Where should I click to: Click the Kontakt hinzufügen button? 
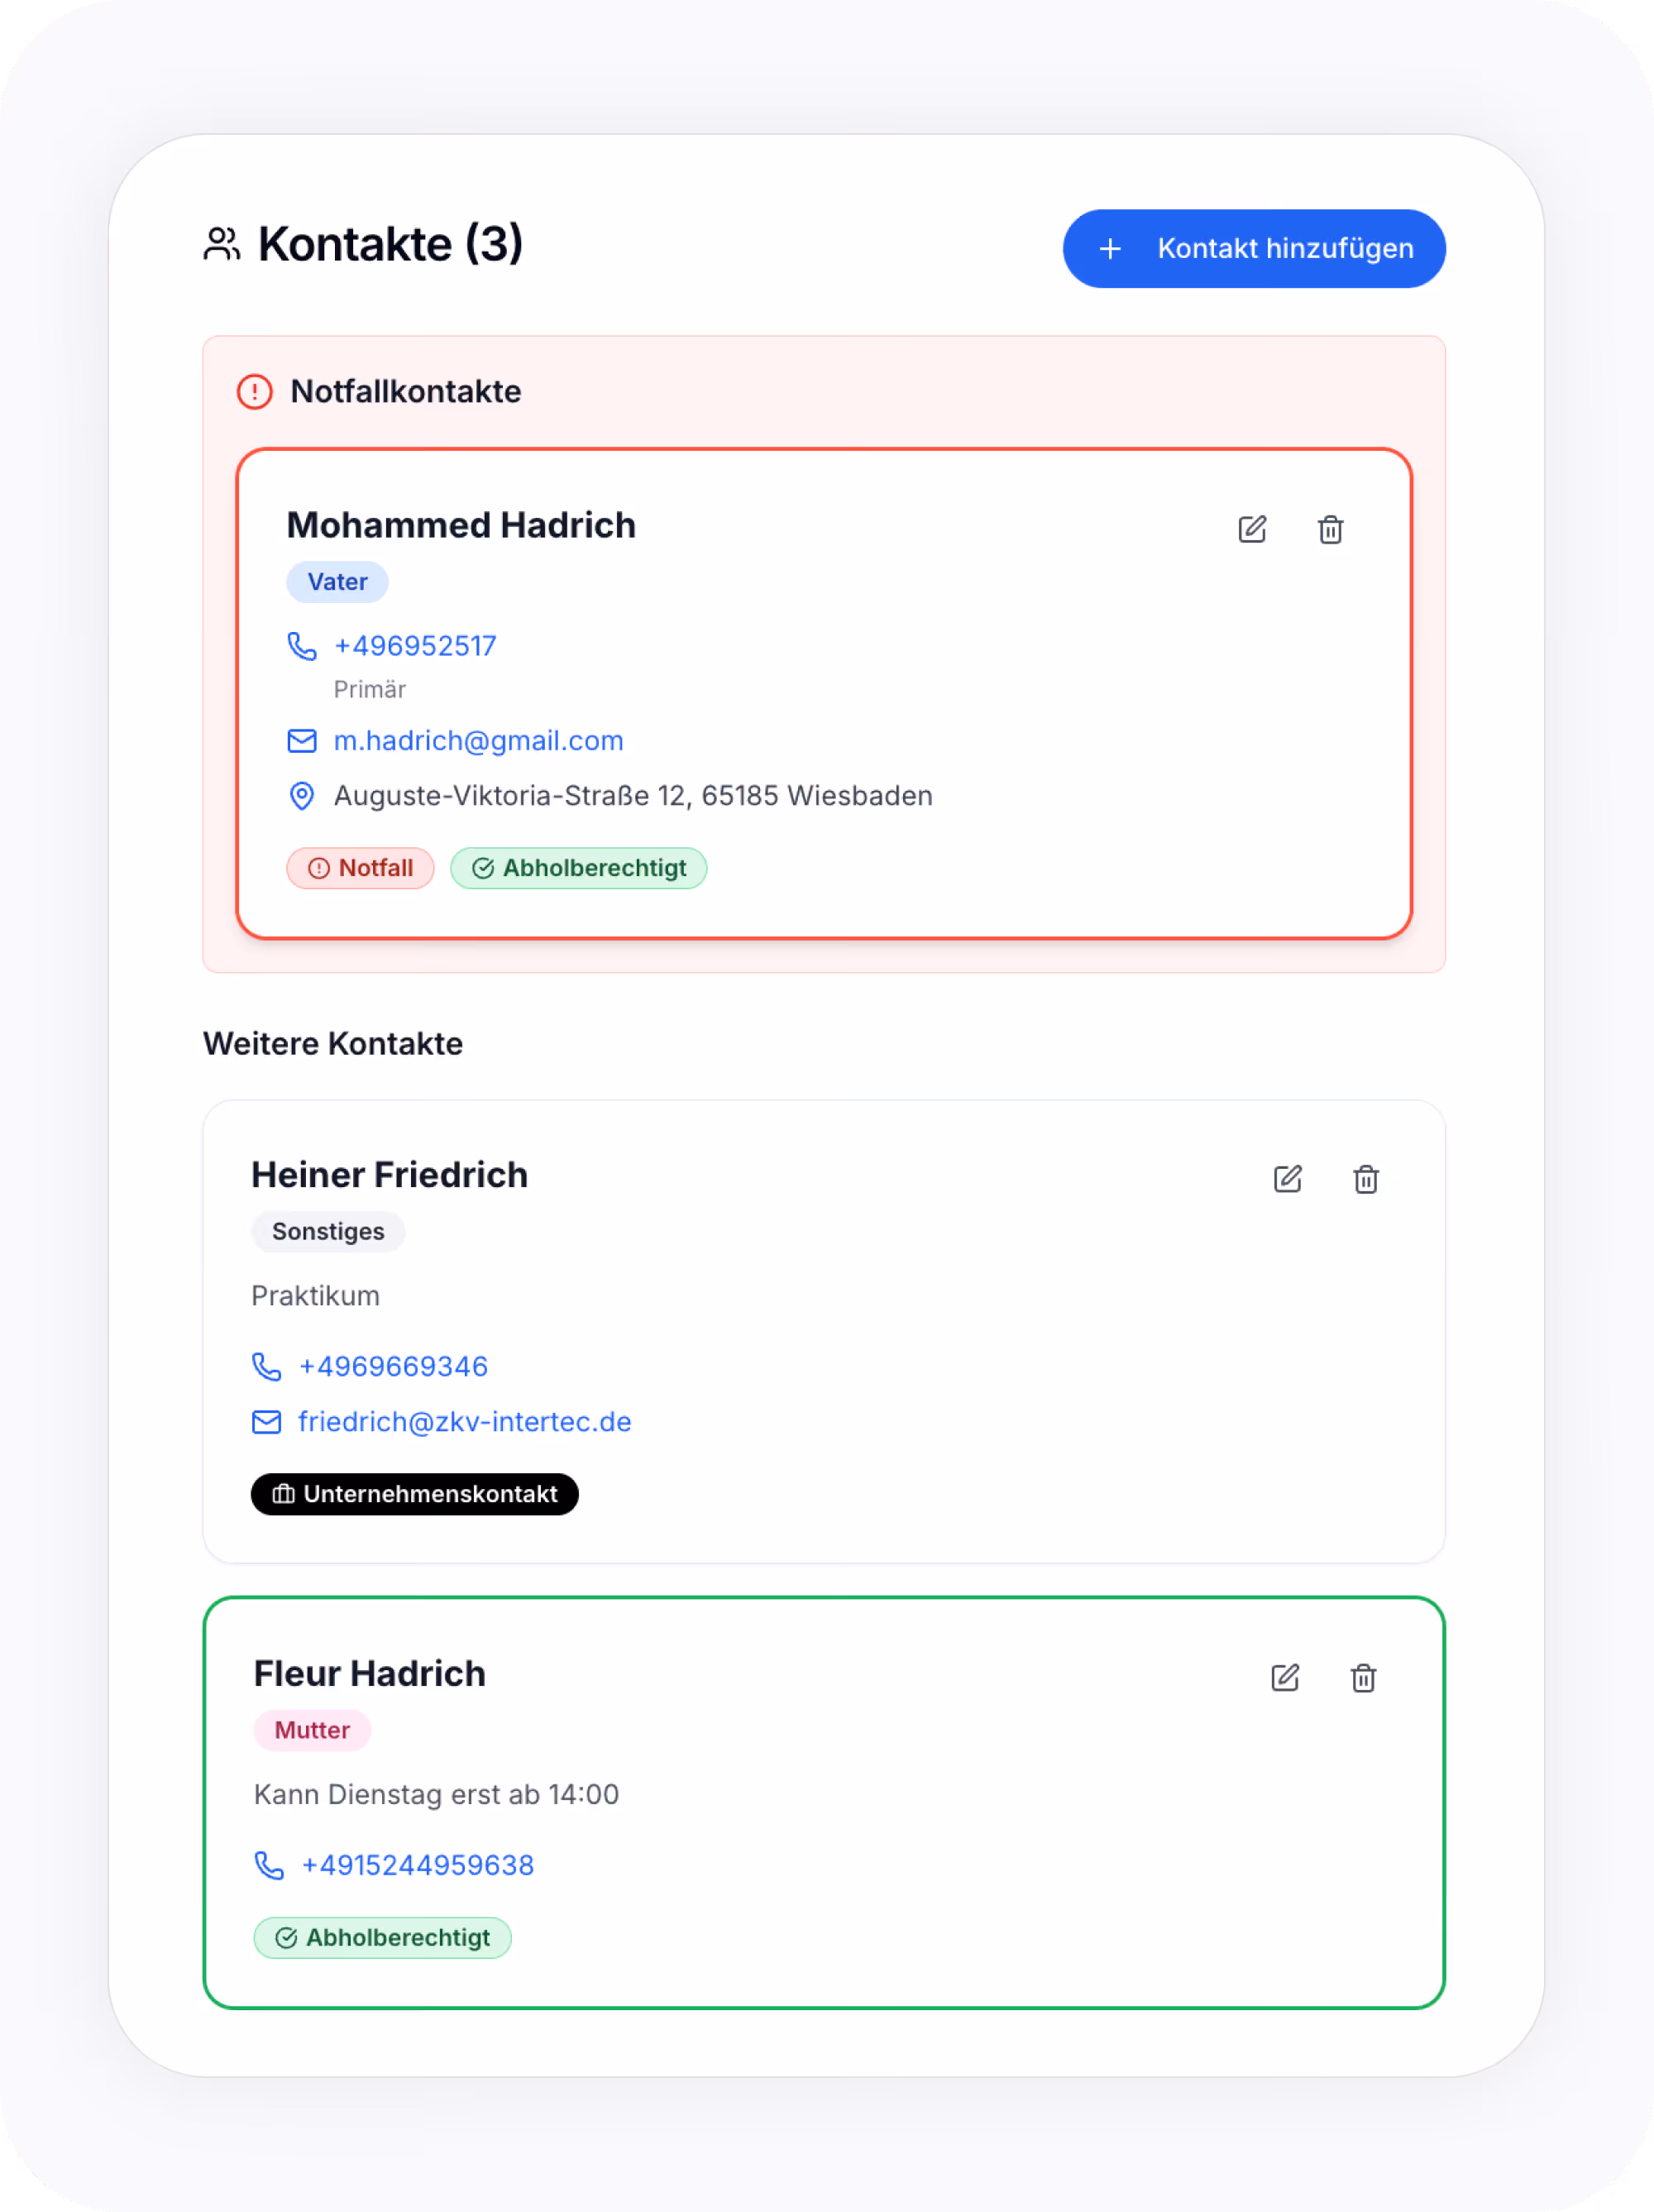[1254, 248]
